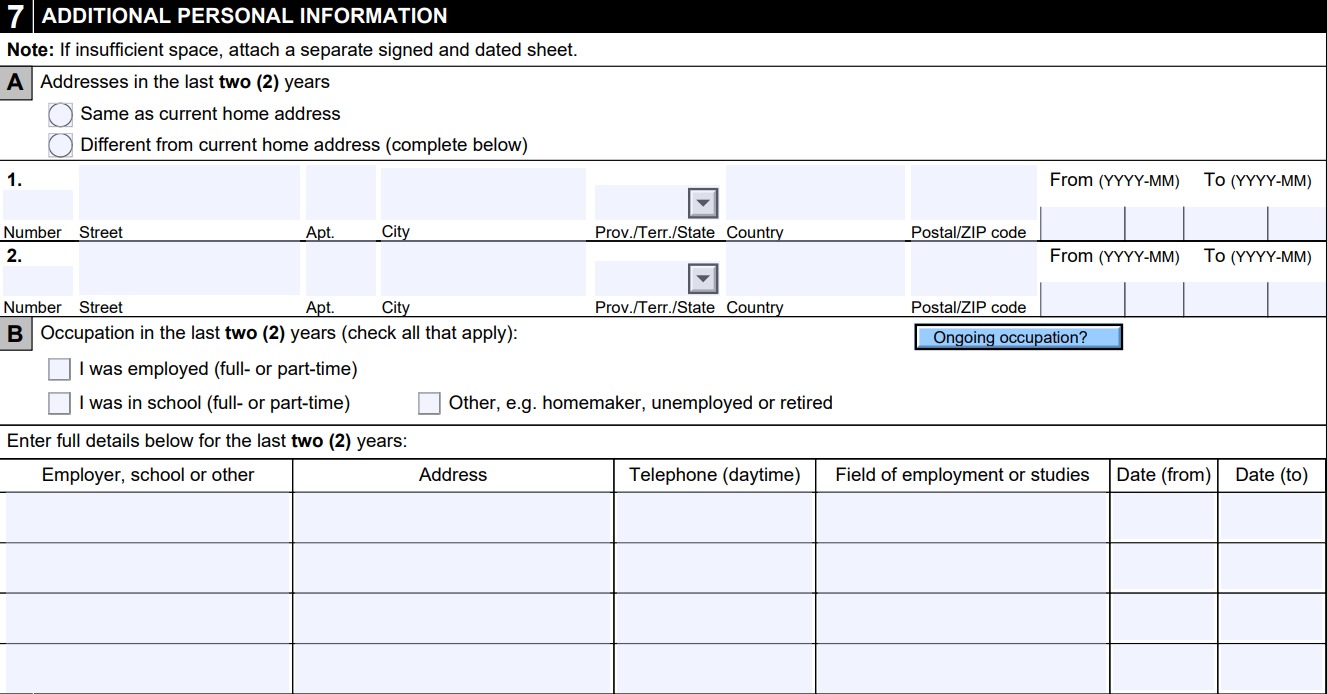Click Street field of address 1

[x=189, y=193]
